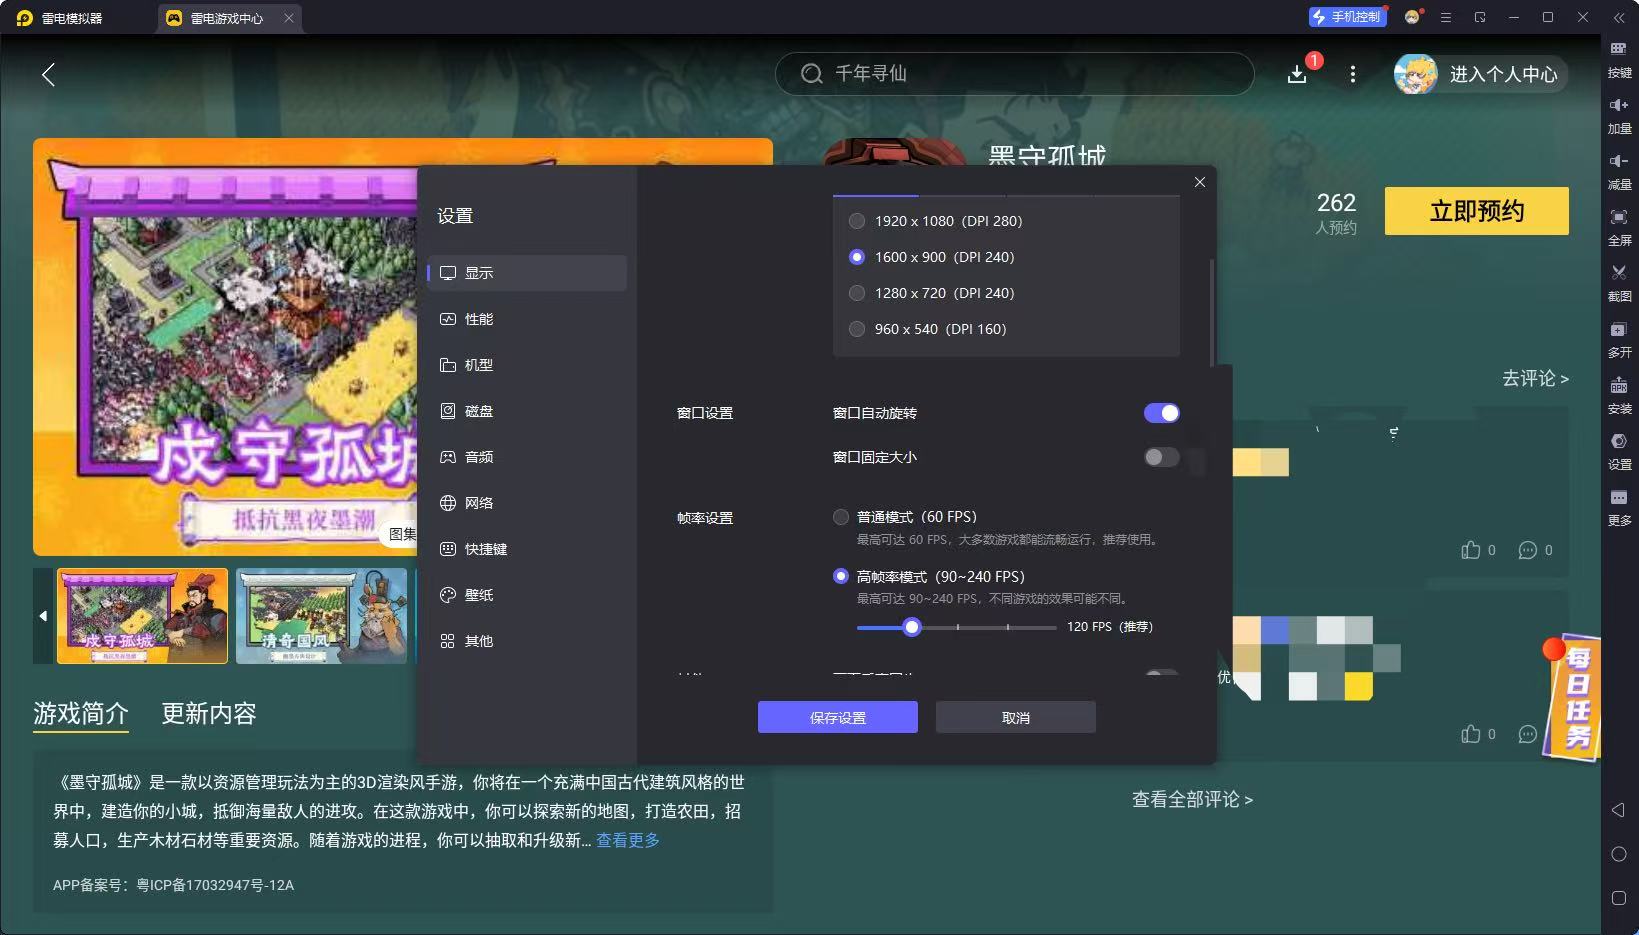
Task: Open the three-dot overflow menu
Action: click(1352, 74)
